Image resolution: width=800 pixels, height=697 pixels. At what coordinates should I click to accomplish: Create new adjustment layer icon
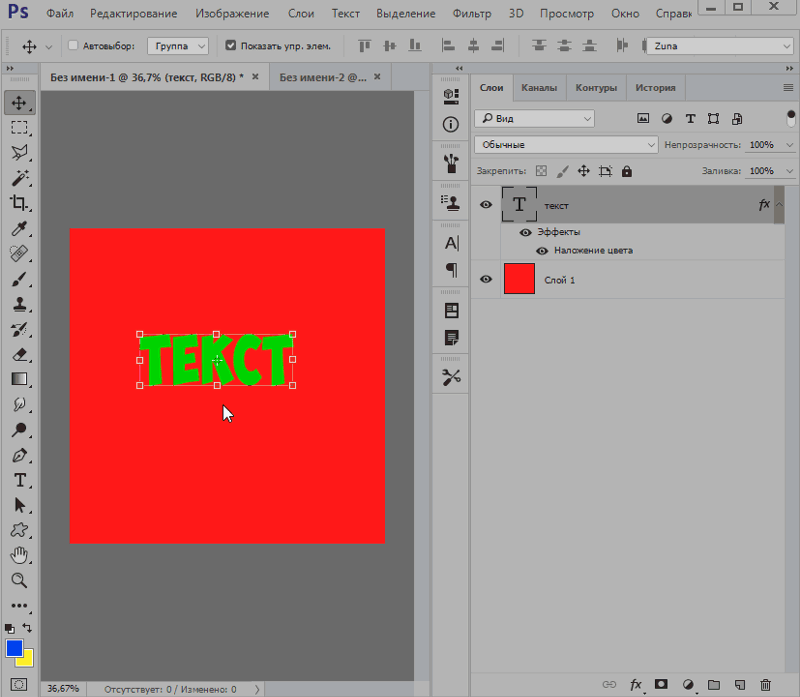(688, 685)
